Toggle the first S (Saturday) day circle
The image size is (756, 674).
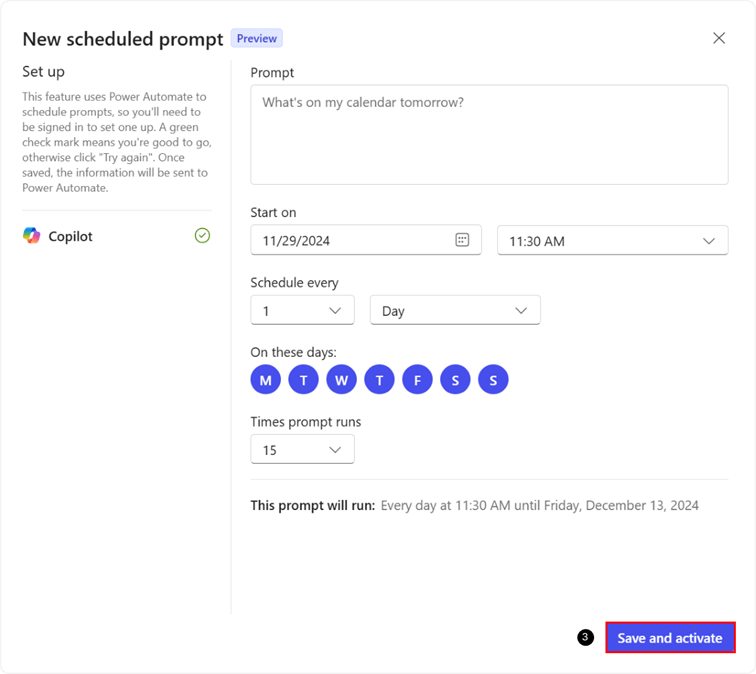456,380
